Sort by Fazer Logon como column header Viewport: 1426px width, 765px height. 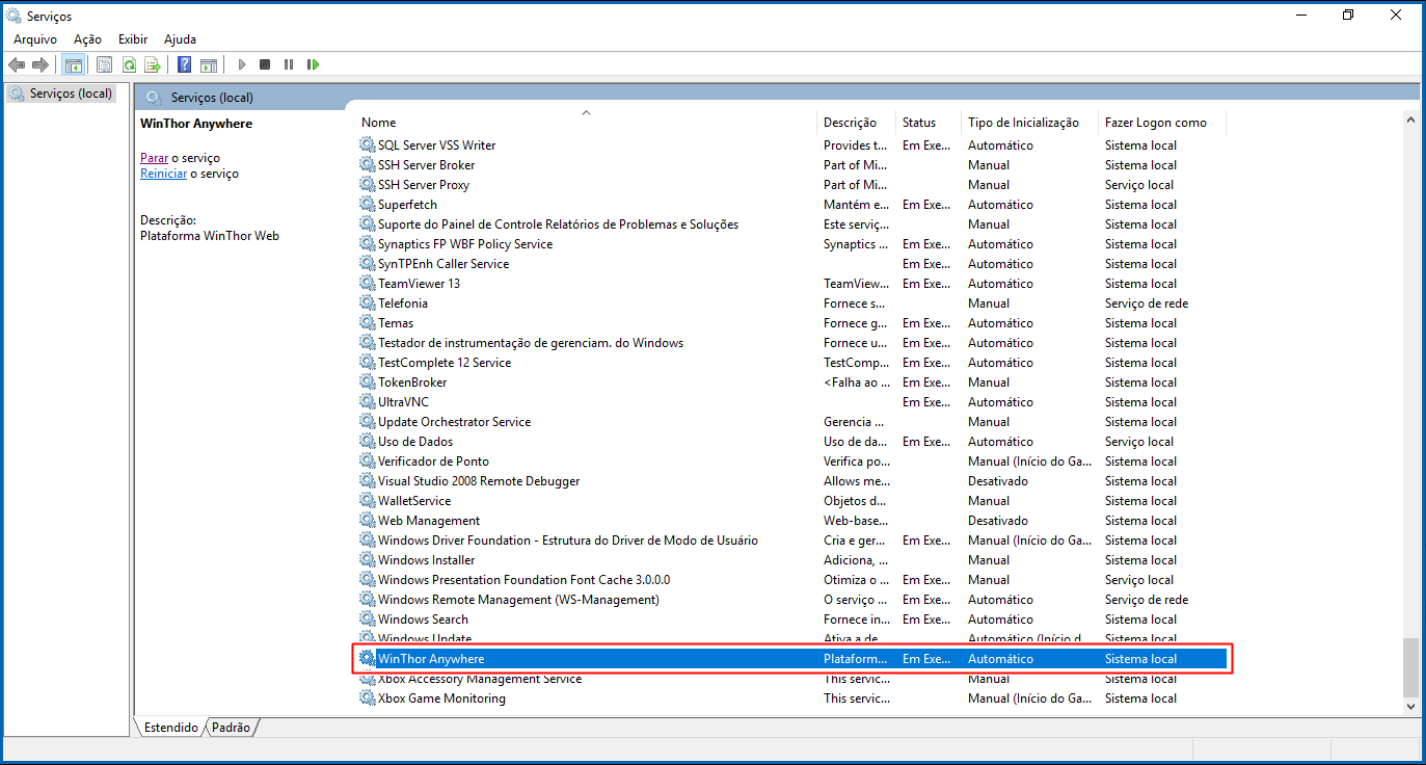pyautogui.click(x=1161, y=122)
